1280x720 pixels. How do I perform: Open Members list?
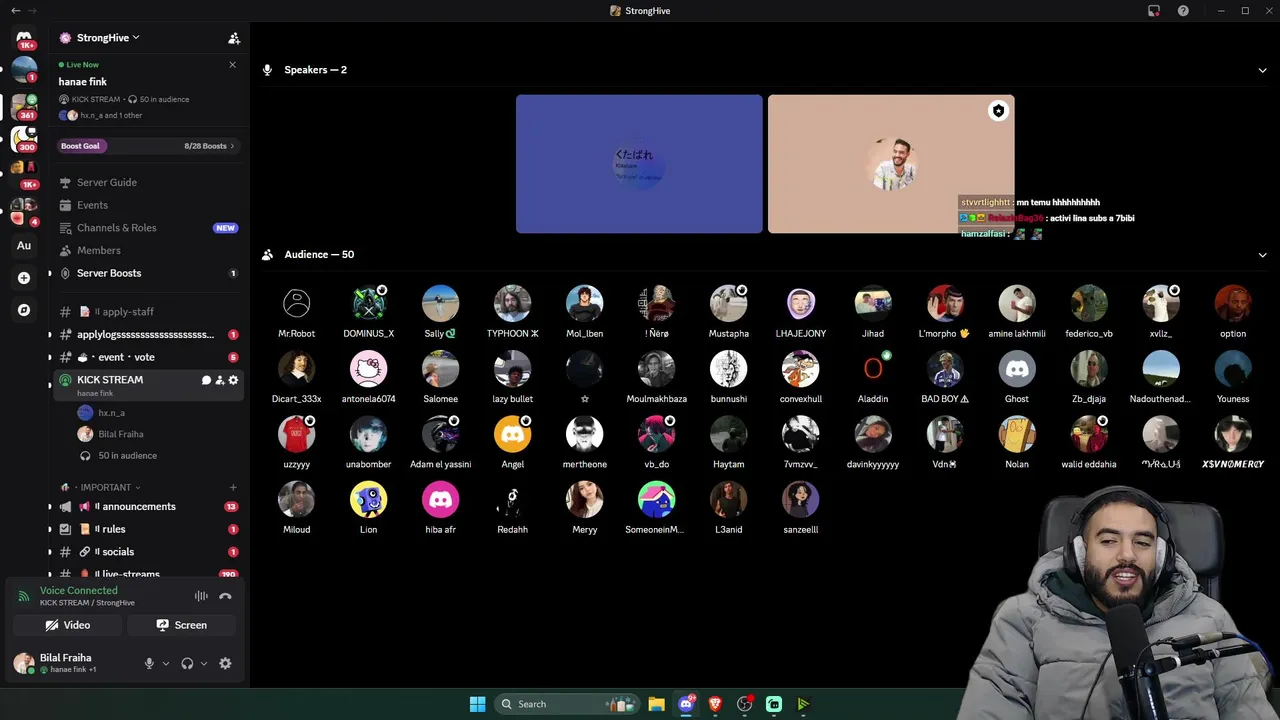tap(147, 251)
